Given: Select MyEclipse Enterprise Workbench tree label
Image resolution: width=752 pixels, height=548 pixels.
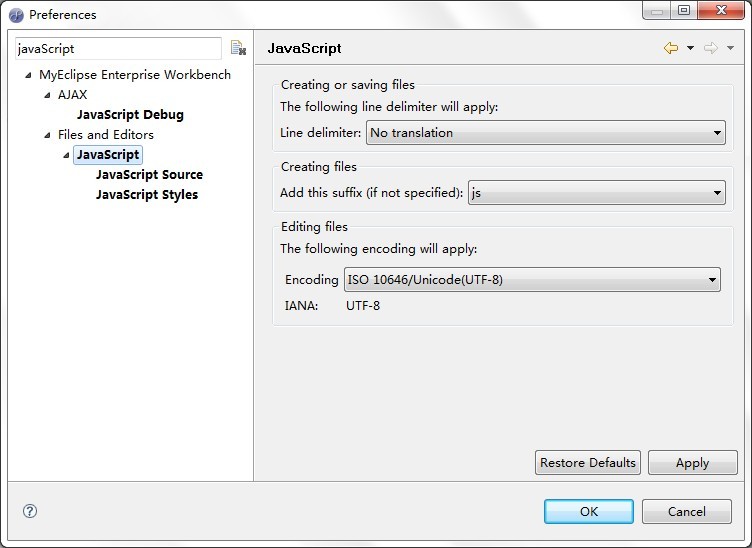Looking at the screenshot, I should pos(135,75).
